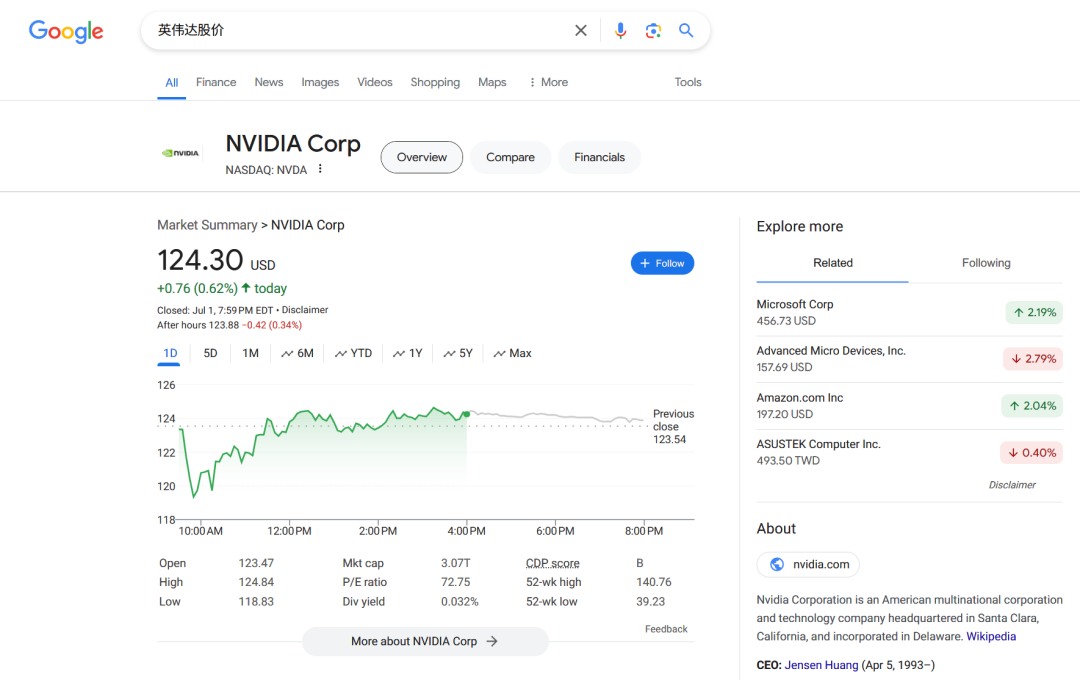Go to Google home via logo
The image size is (1080, 680).
coord(66,31)
